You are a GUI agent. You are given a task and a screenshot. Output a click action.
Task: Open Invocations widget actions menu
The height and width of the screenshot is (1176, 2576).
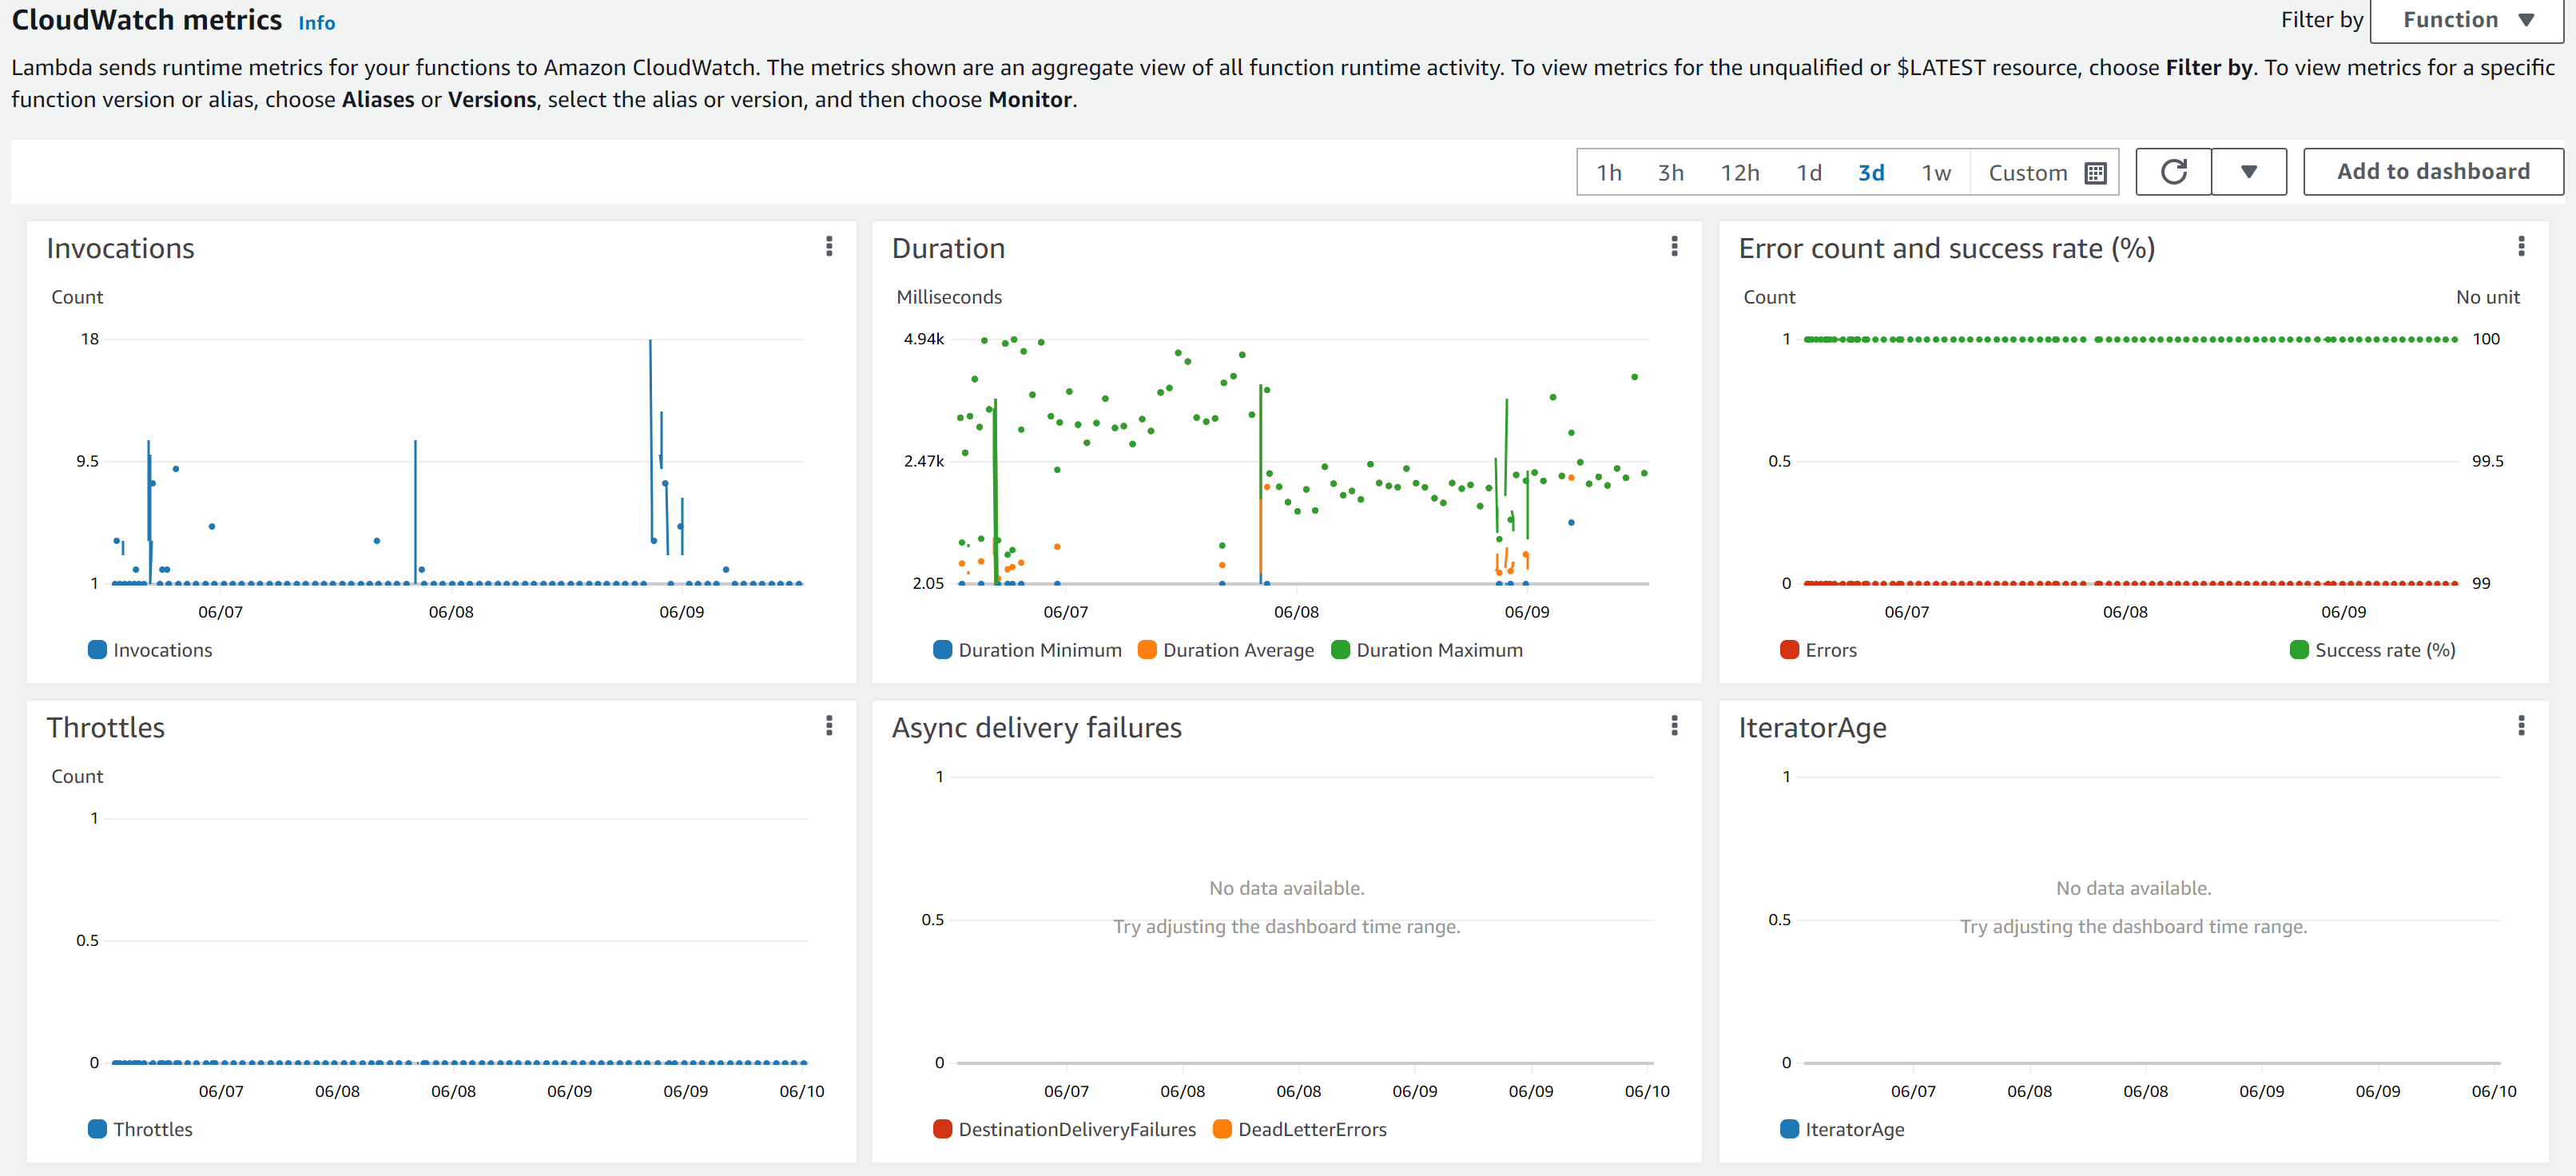[x=829, y=247]
